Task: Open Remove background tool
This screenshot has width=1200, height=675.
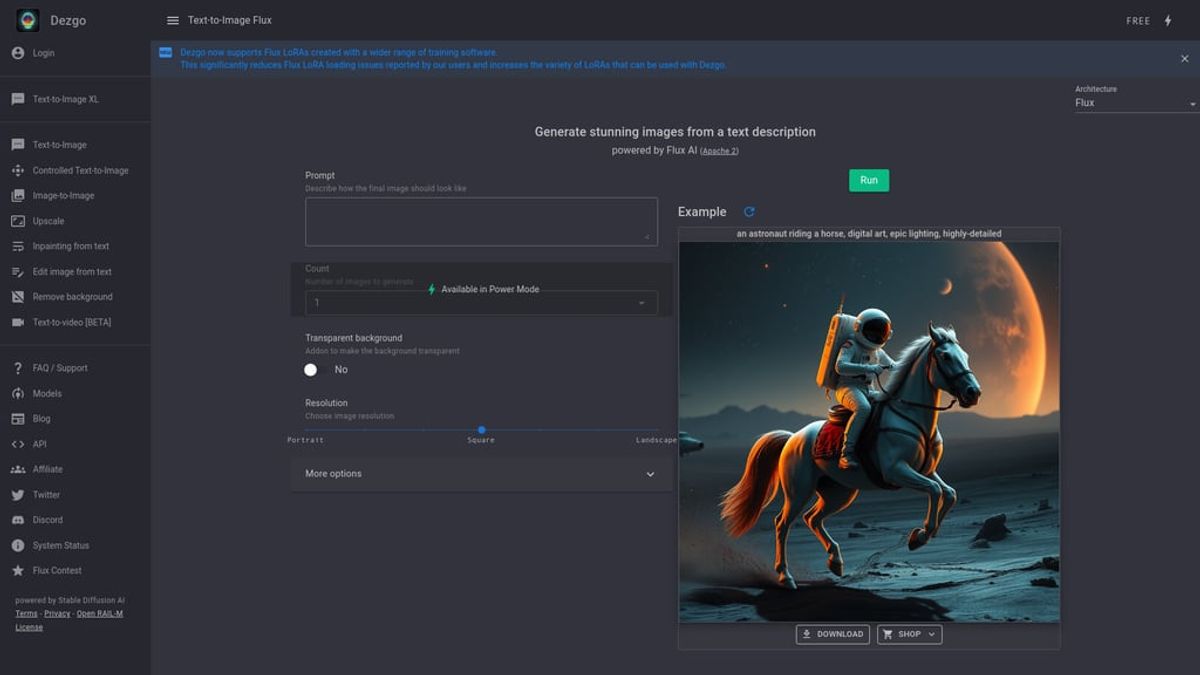Action: (x=72, y=297)
